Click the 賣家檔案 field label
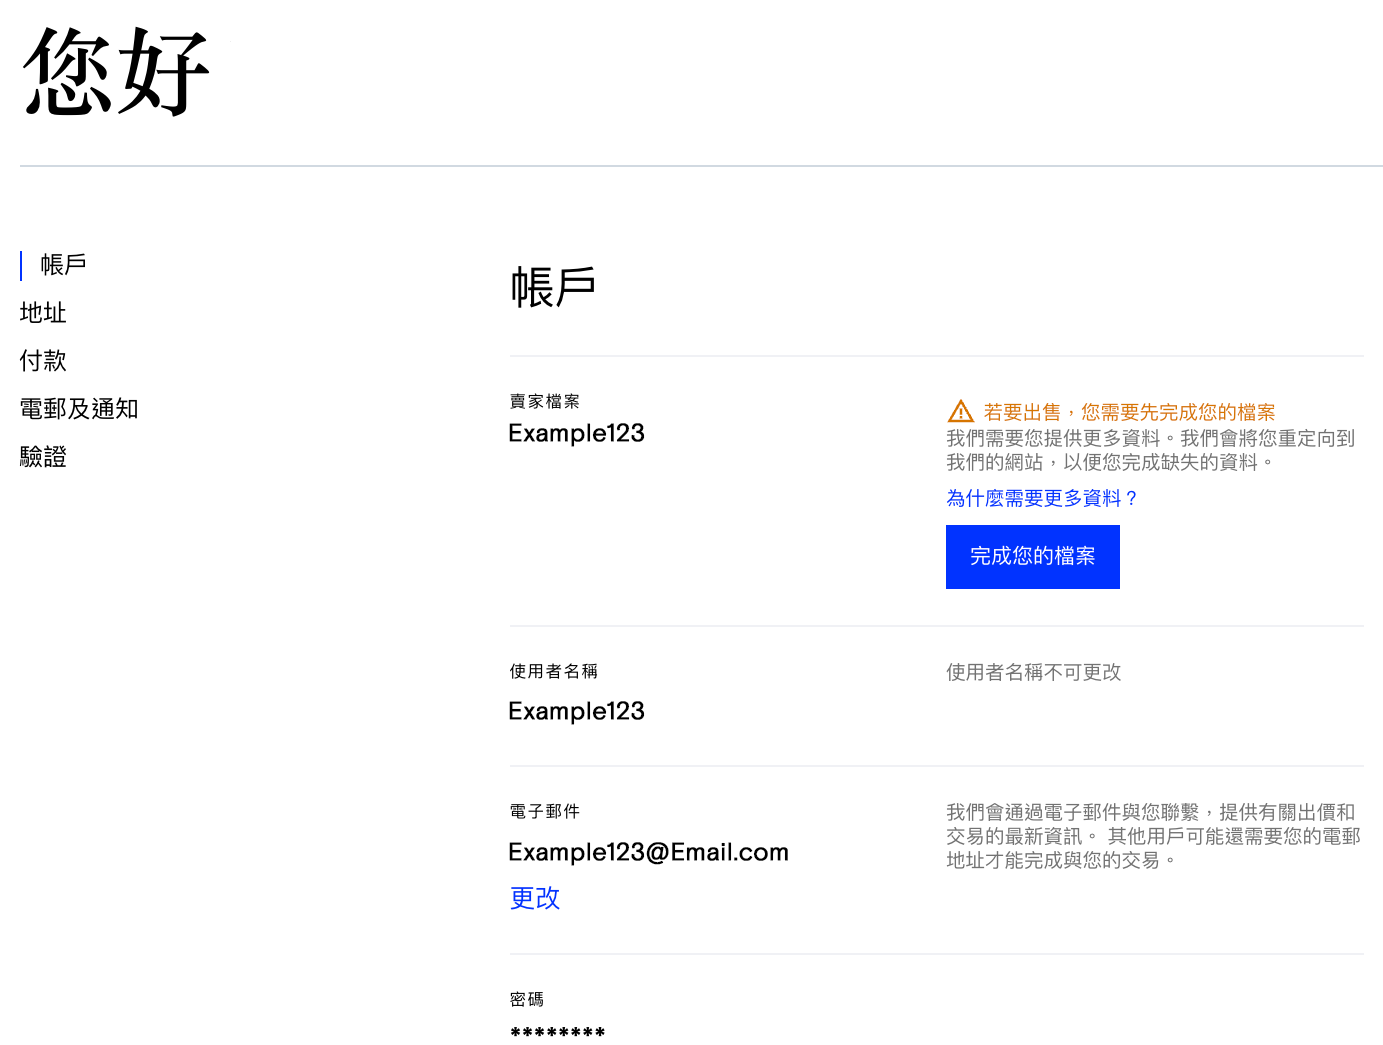The height and width of the screenshot is (1045, 1383). click(x=544, y=402)
